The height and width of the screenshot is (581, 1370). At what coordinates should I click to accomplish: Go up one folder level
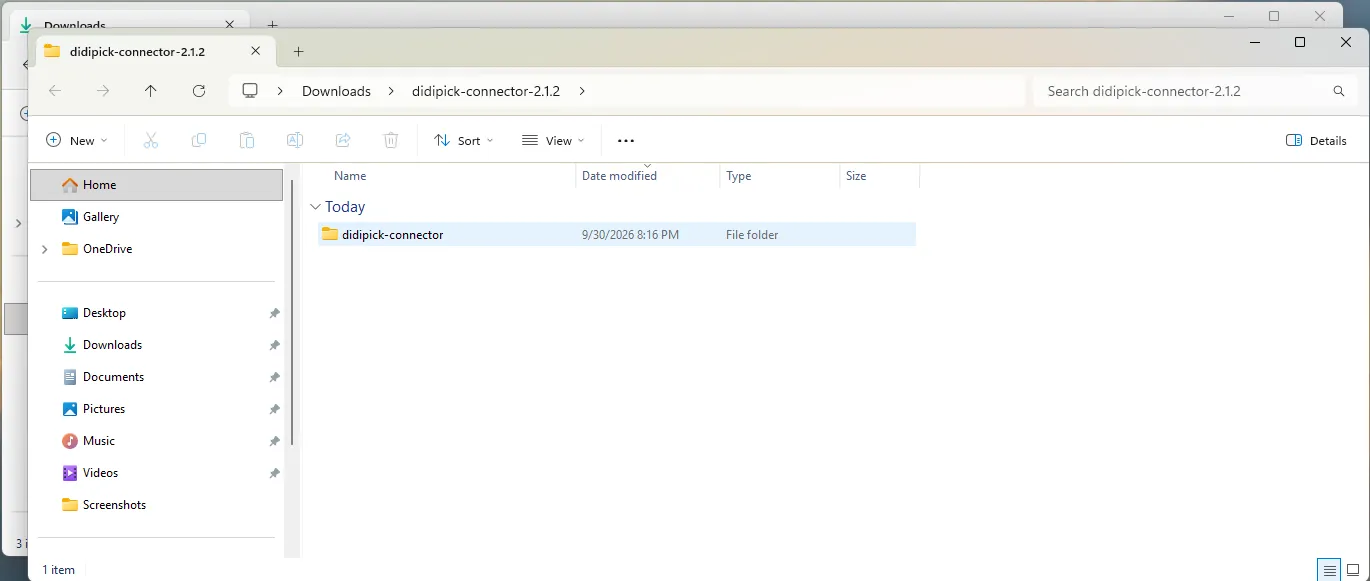151,91
